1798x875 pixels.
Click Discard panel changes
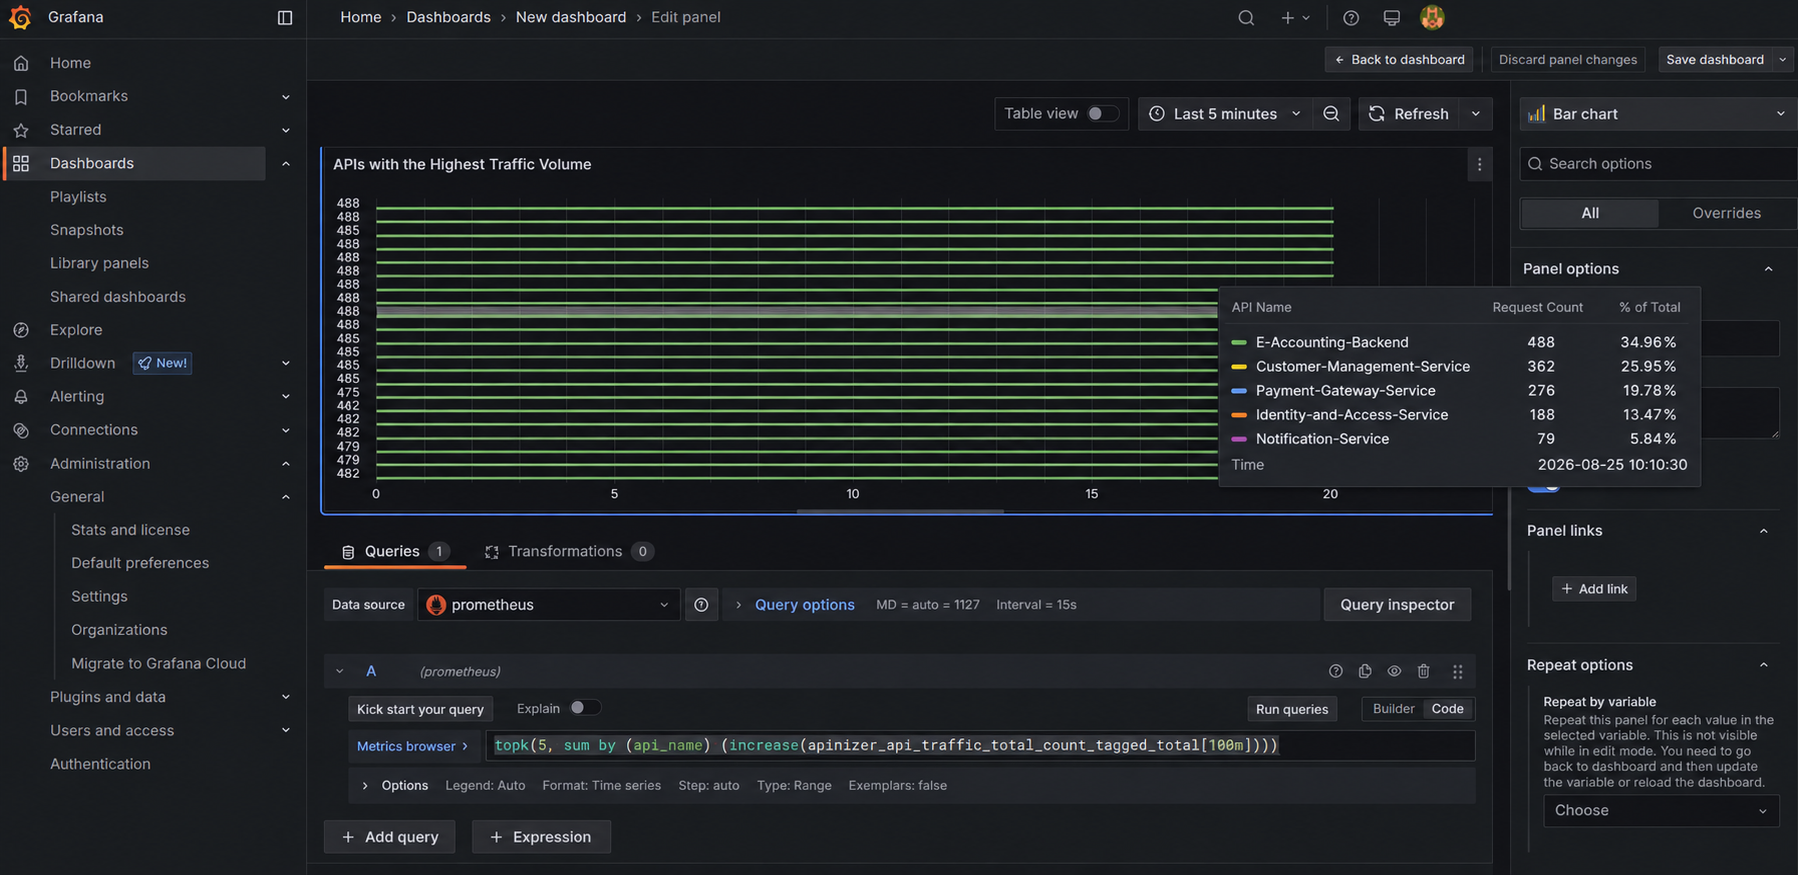[x=1568, y=60]
